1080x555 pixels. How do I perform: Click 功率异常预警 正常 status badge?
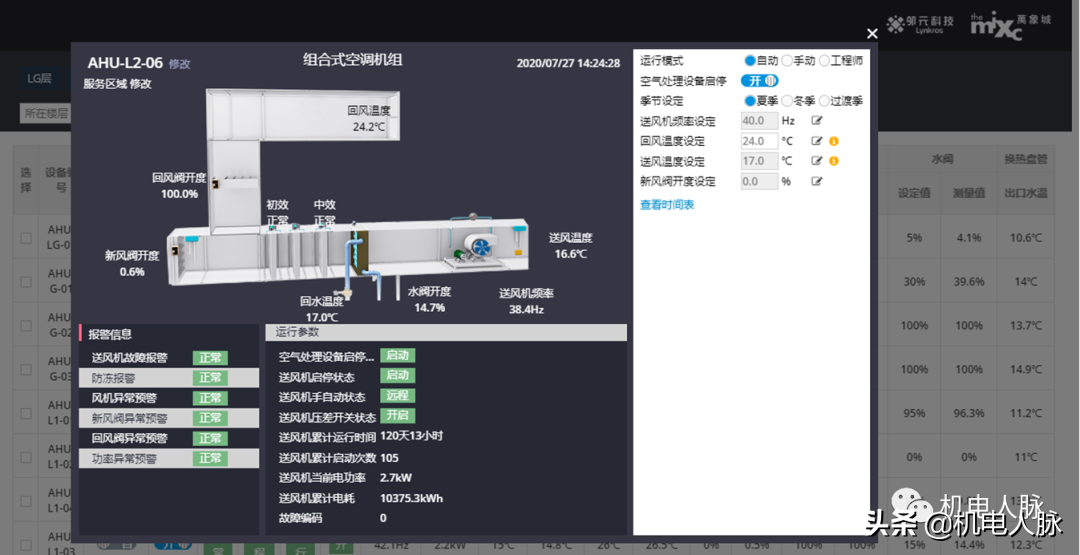pyautogui.click(x=210, y=459)
